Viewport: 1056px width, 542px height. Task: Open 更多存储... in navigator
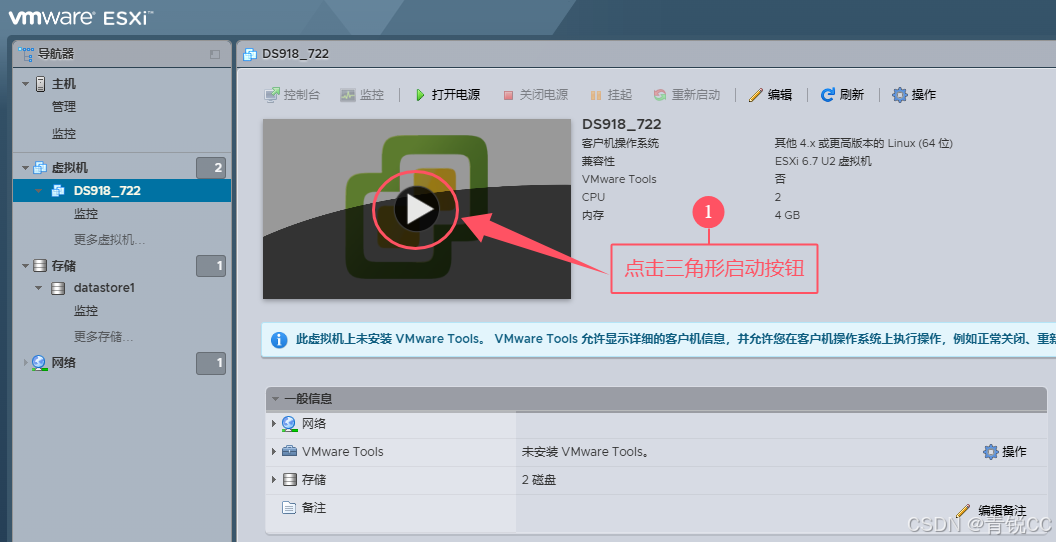103,337
